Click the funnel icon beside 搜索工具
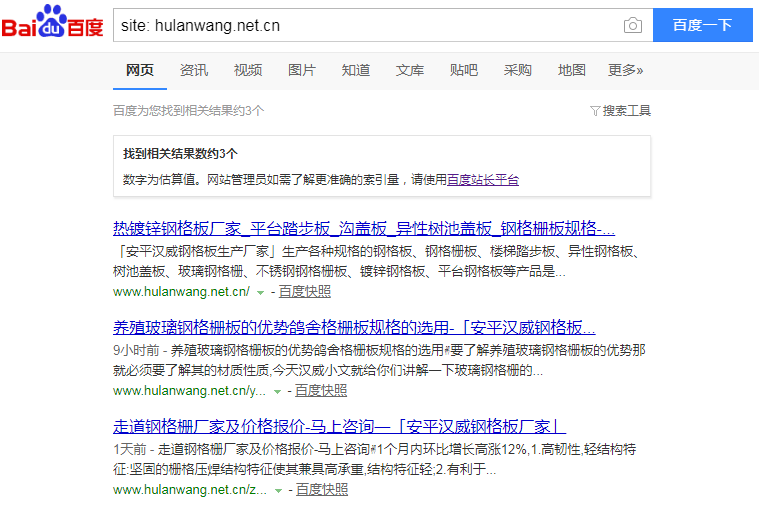 pos(595,111)
